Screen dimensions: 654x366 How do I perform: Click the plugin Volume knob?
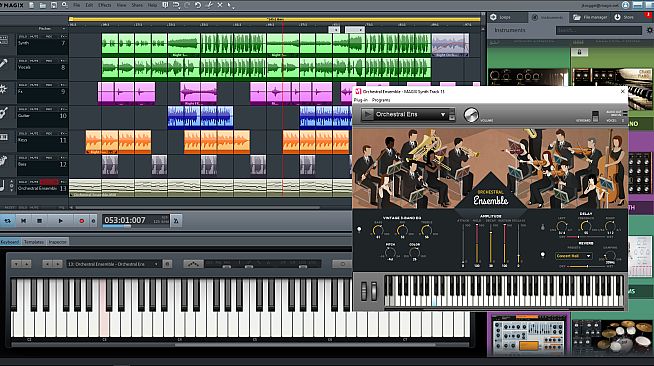[x=471, y=115]
